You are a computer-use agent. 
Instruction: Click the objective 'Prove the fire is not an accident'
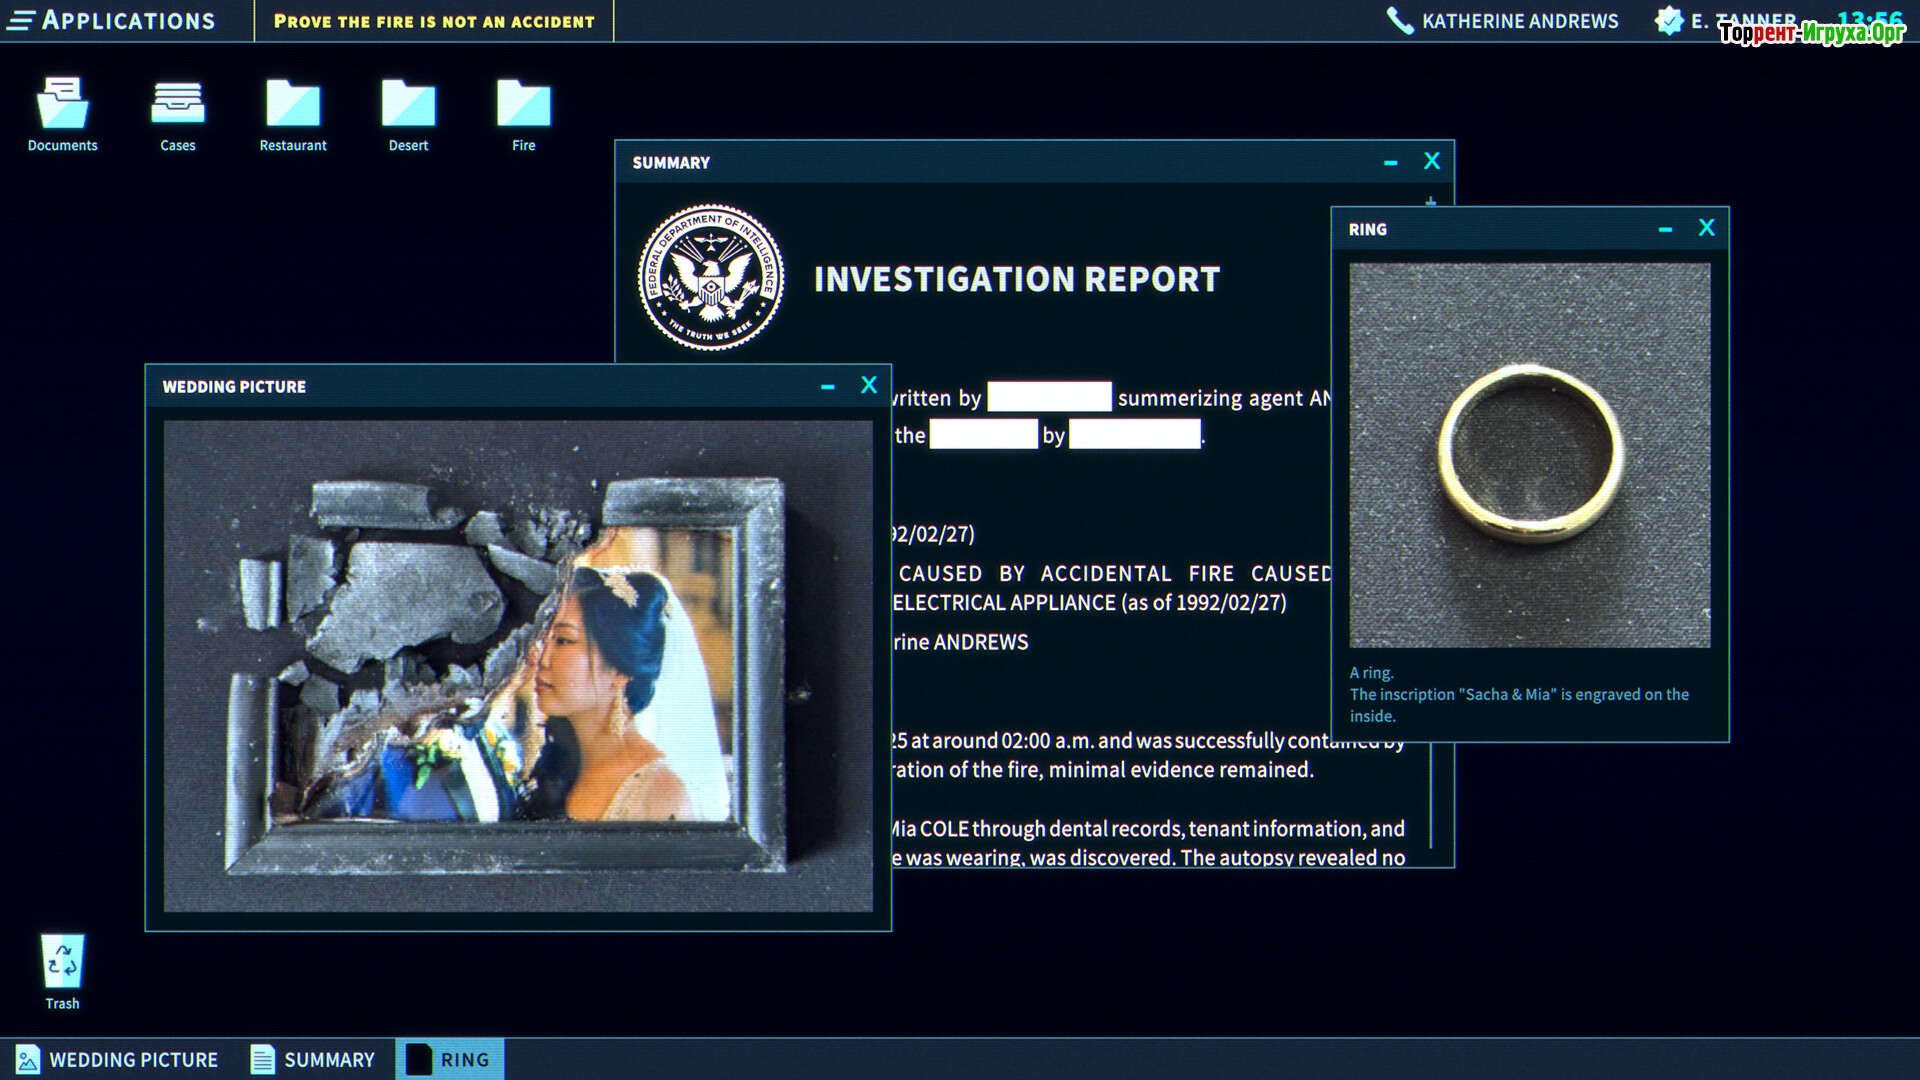click(x=434, y=21)
